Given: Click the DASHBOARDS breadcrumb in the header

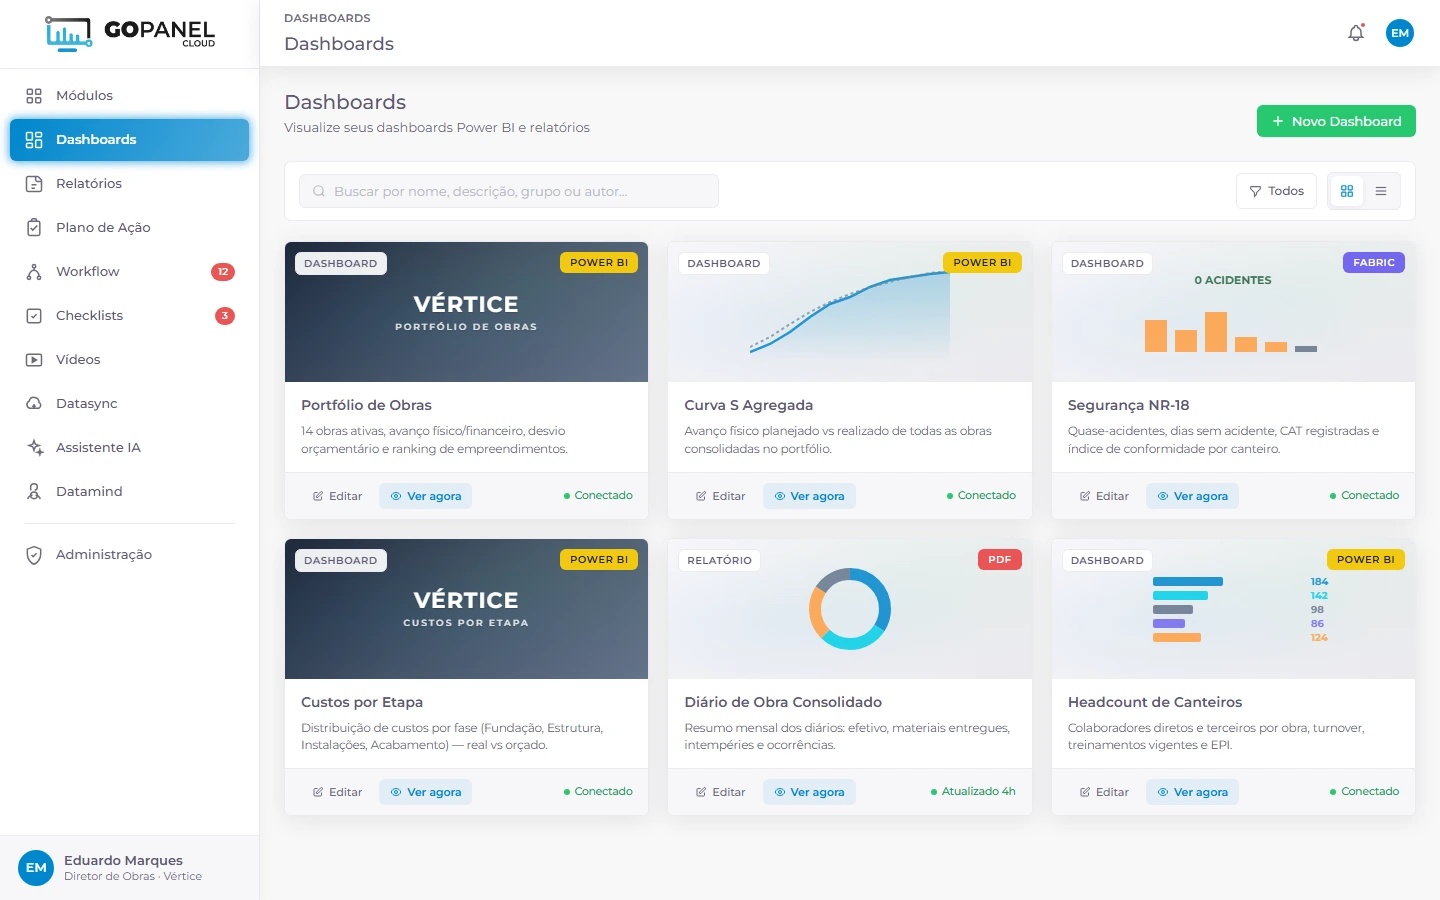Looking at the screenshot, I should [x=327, y=18].
